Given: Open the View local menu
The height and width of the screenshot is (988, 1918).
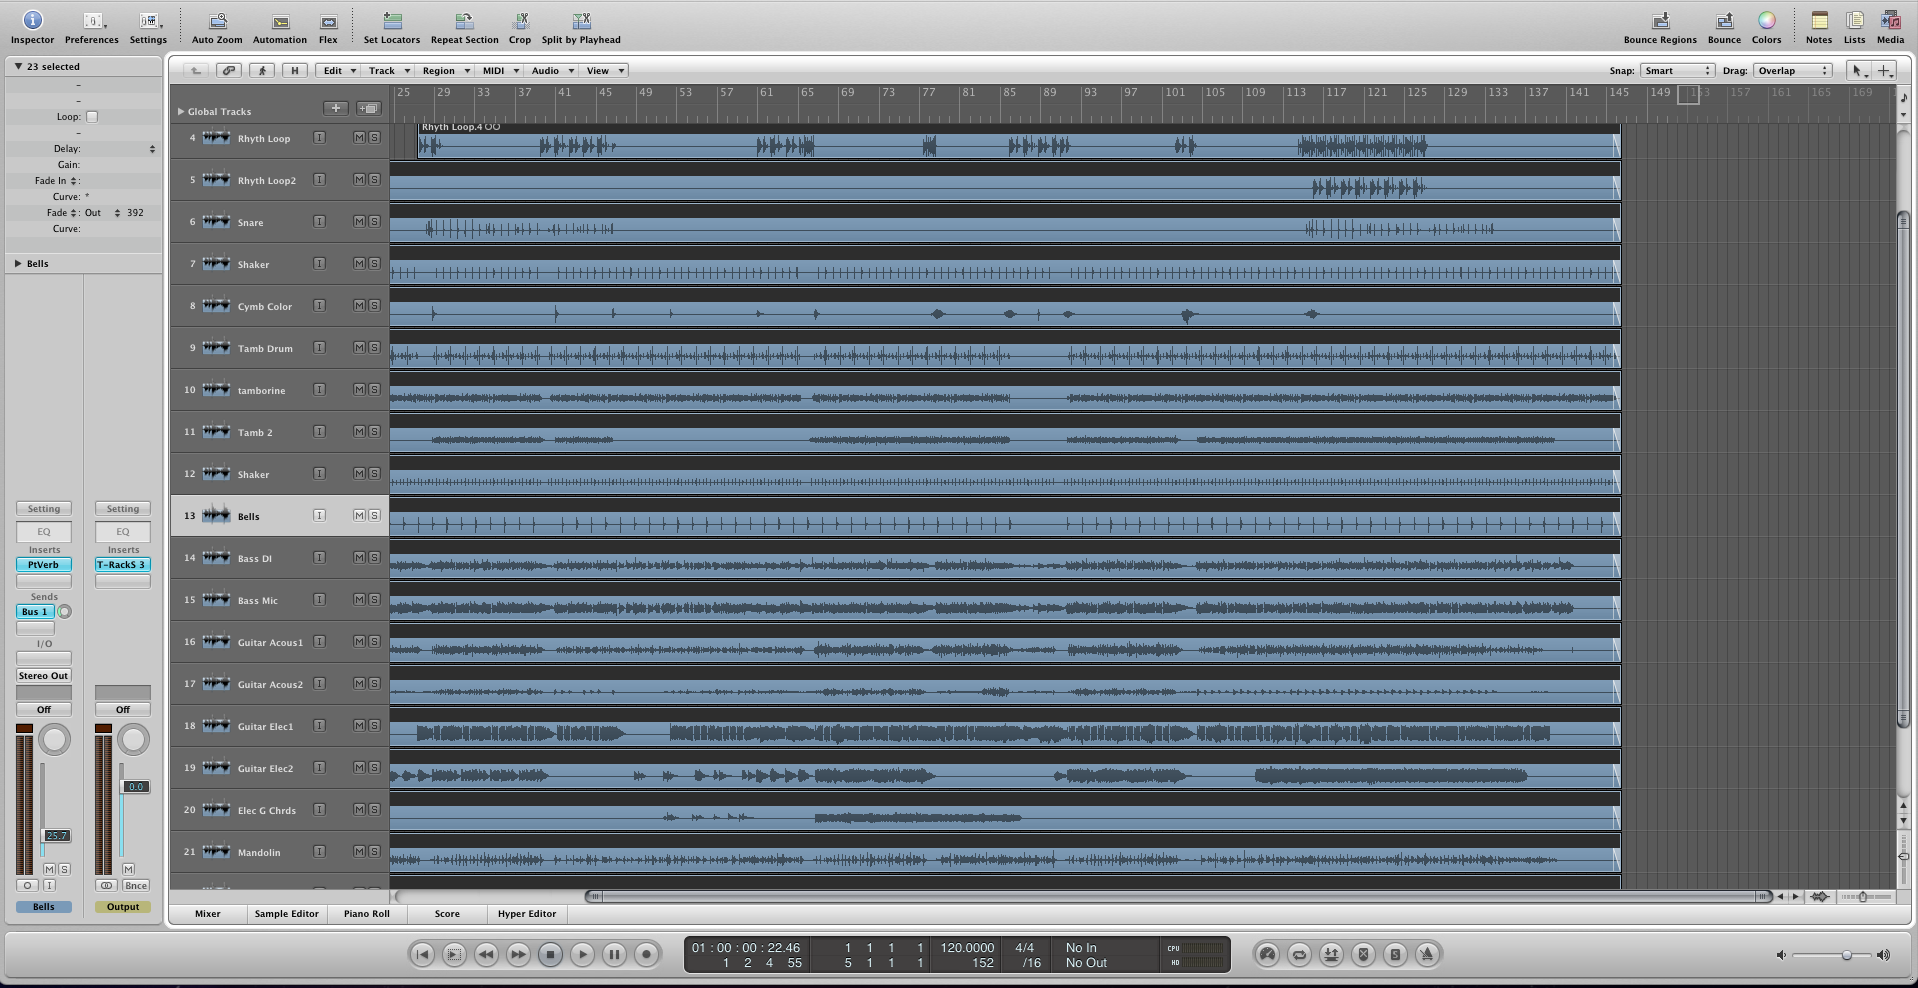Looking at the screenshot, I should tap(604, 70).
